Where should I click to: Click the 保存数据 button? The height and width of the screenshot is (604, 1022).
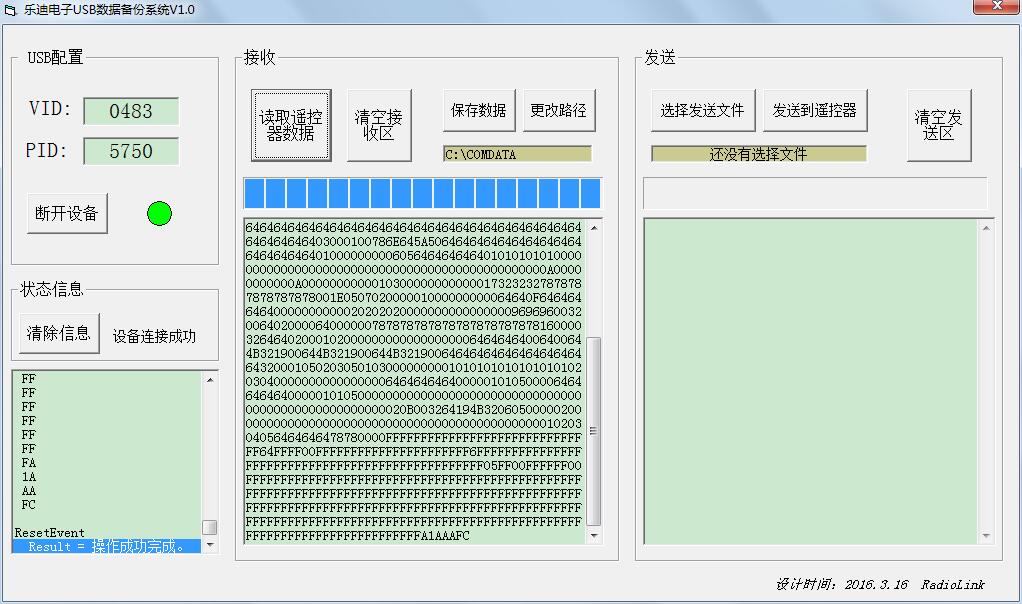coord(479,110)
